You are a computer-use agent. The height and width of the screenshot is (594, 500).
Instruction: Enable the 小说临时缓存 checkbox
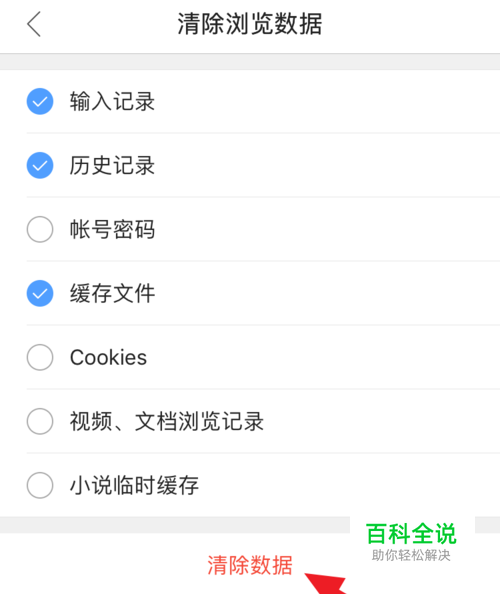40,485
